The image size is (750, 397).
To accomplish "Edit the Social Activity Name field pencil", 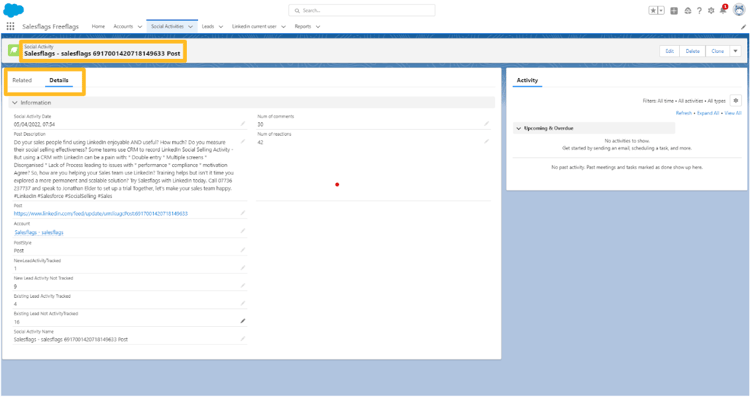I will pos(243,339).
